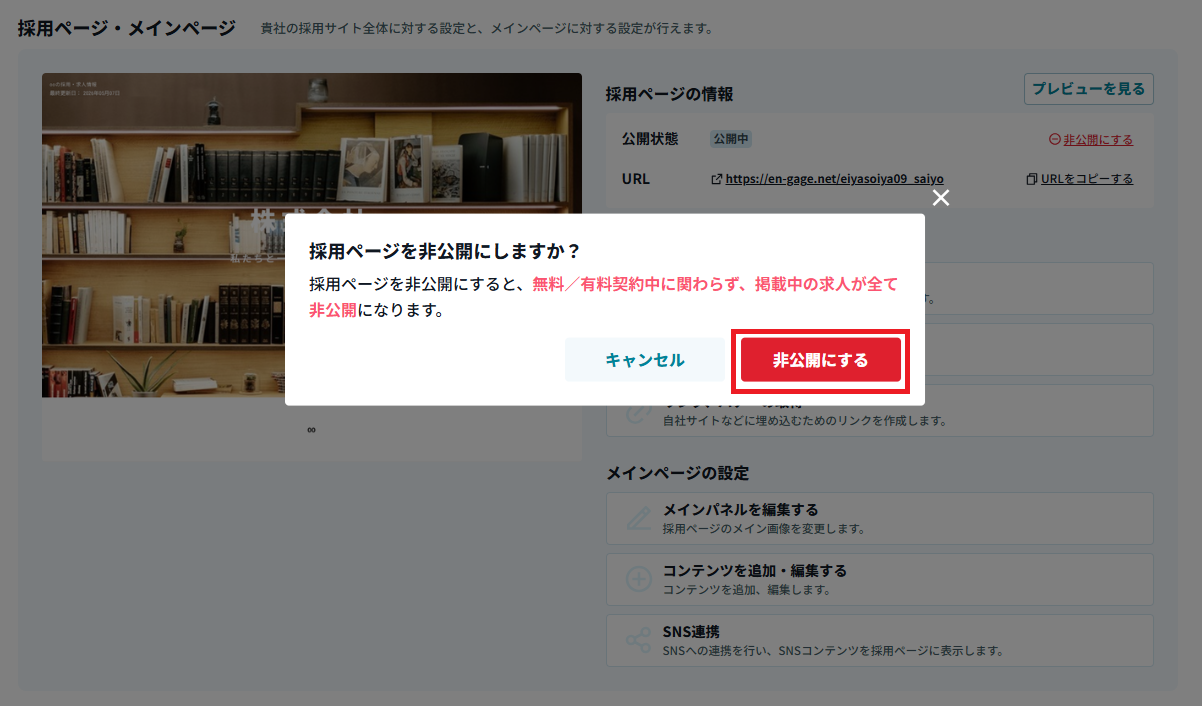Click the メインページの設定 heading

(677, 473)
